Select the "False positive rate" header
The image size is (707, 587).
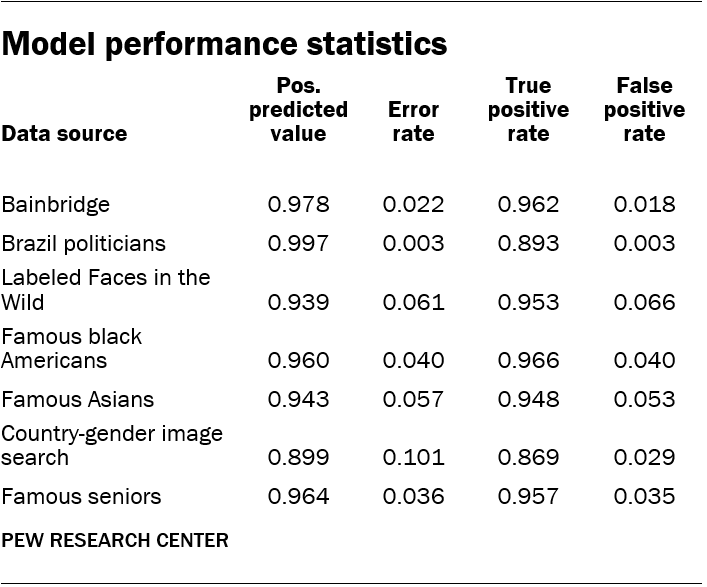click(644, 109)
